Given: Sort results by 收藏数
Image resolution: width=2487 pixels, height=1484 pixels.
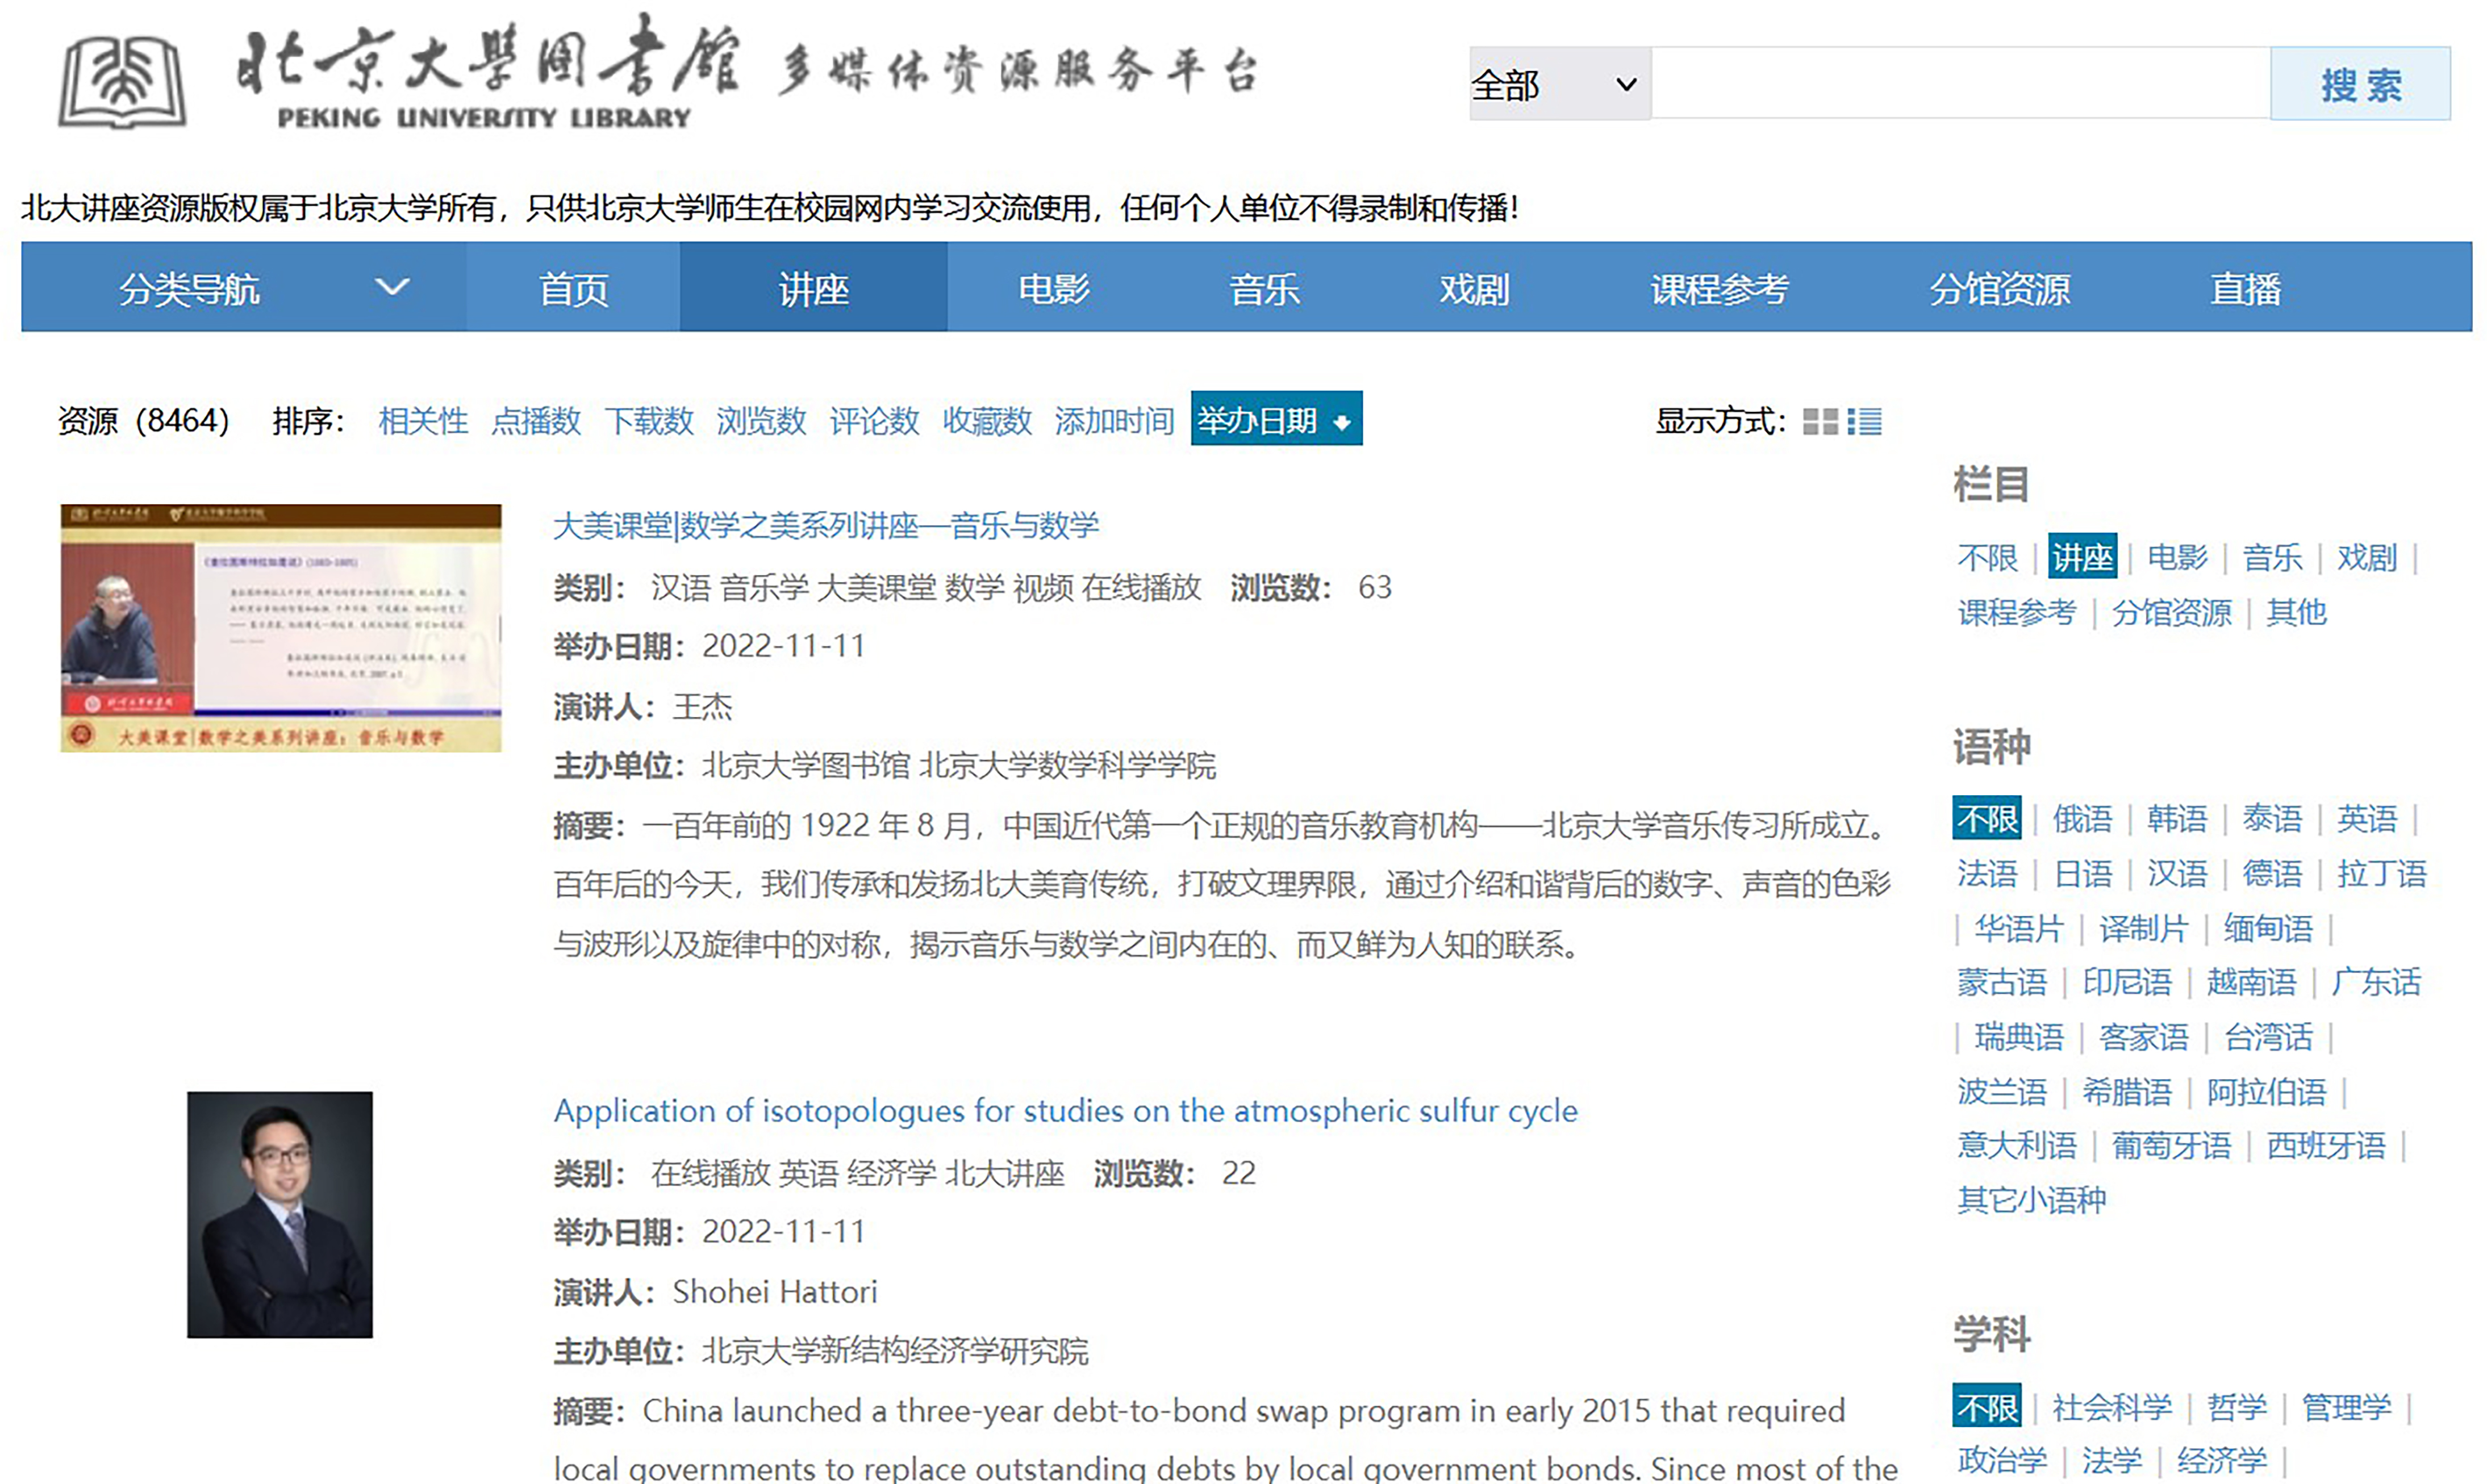Looking at the screenshot, I should pos(987,420).
